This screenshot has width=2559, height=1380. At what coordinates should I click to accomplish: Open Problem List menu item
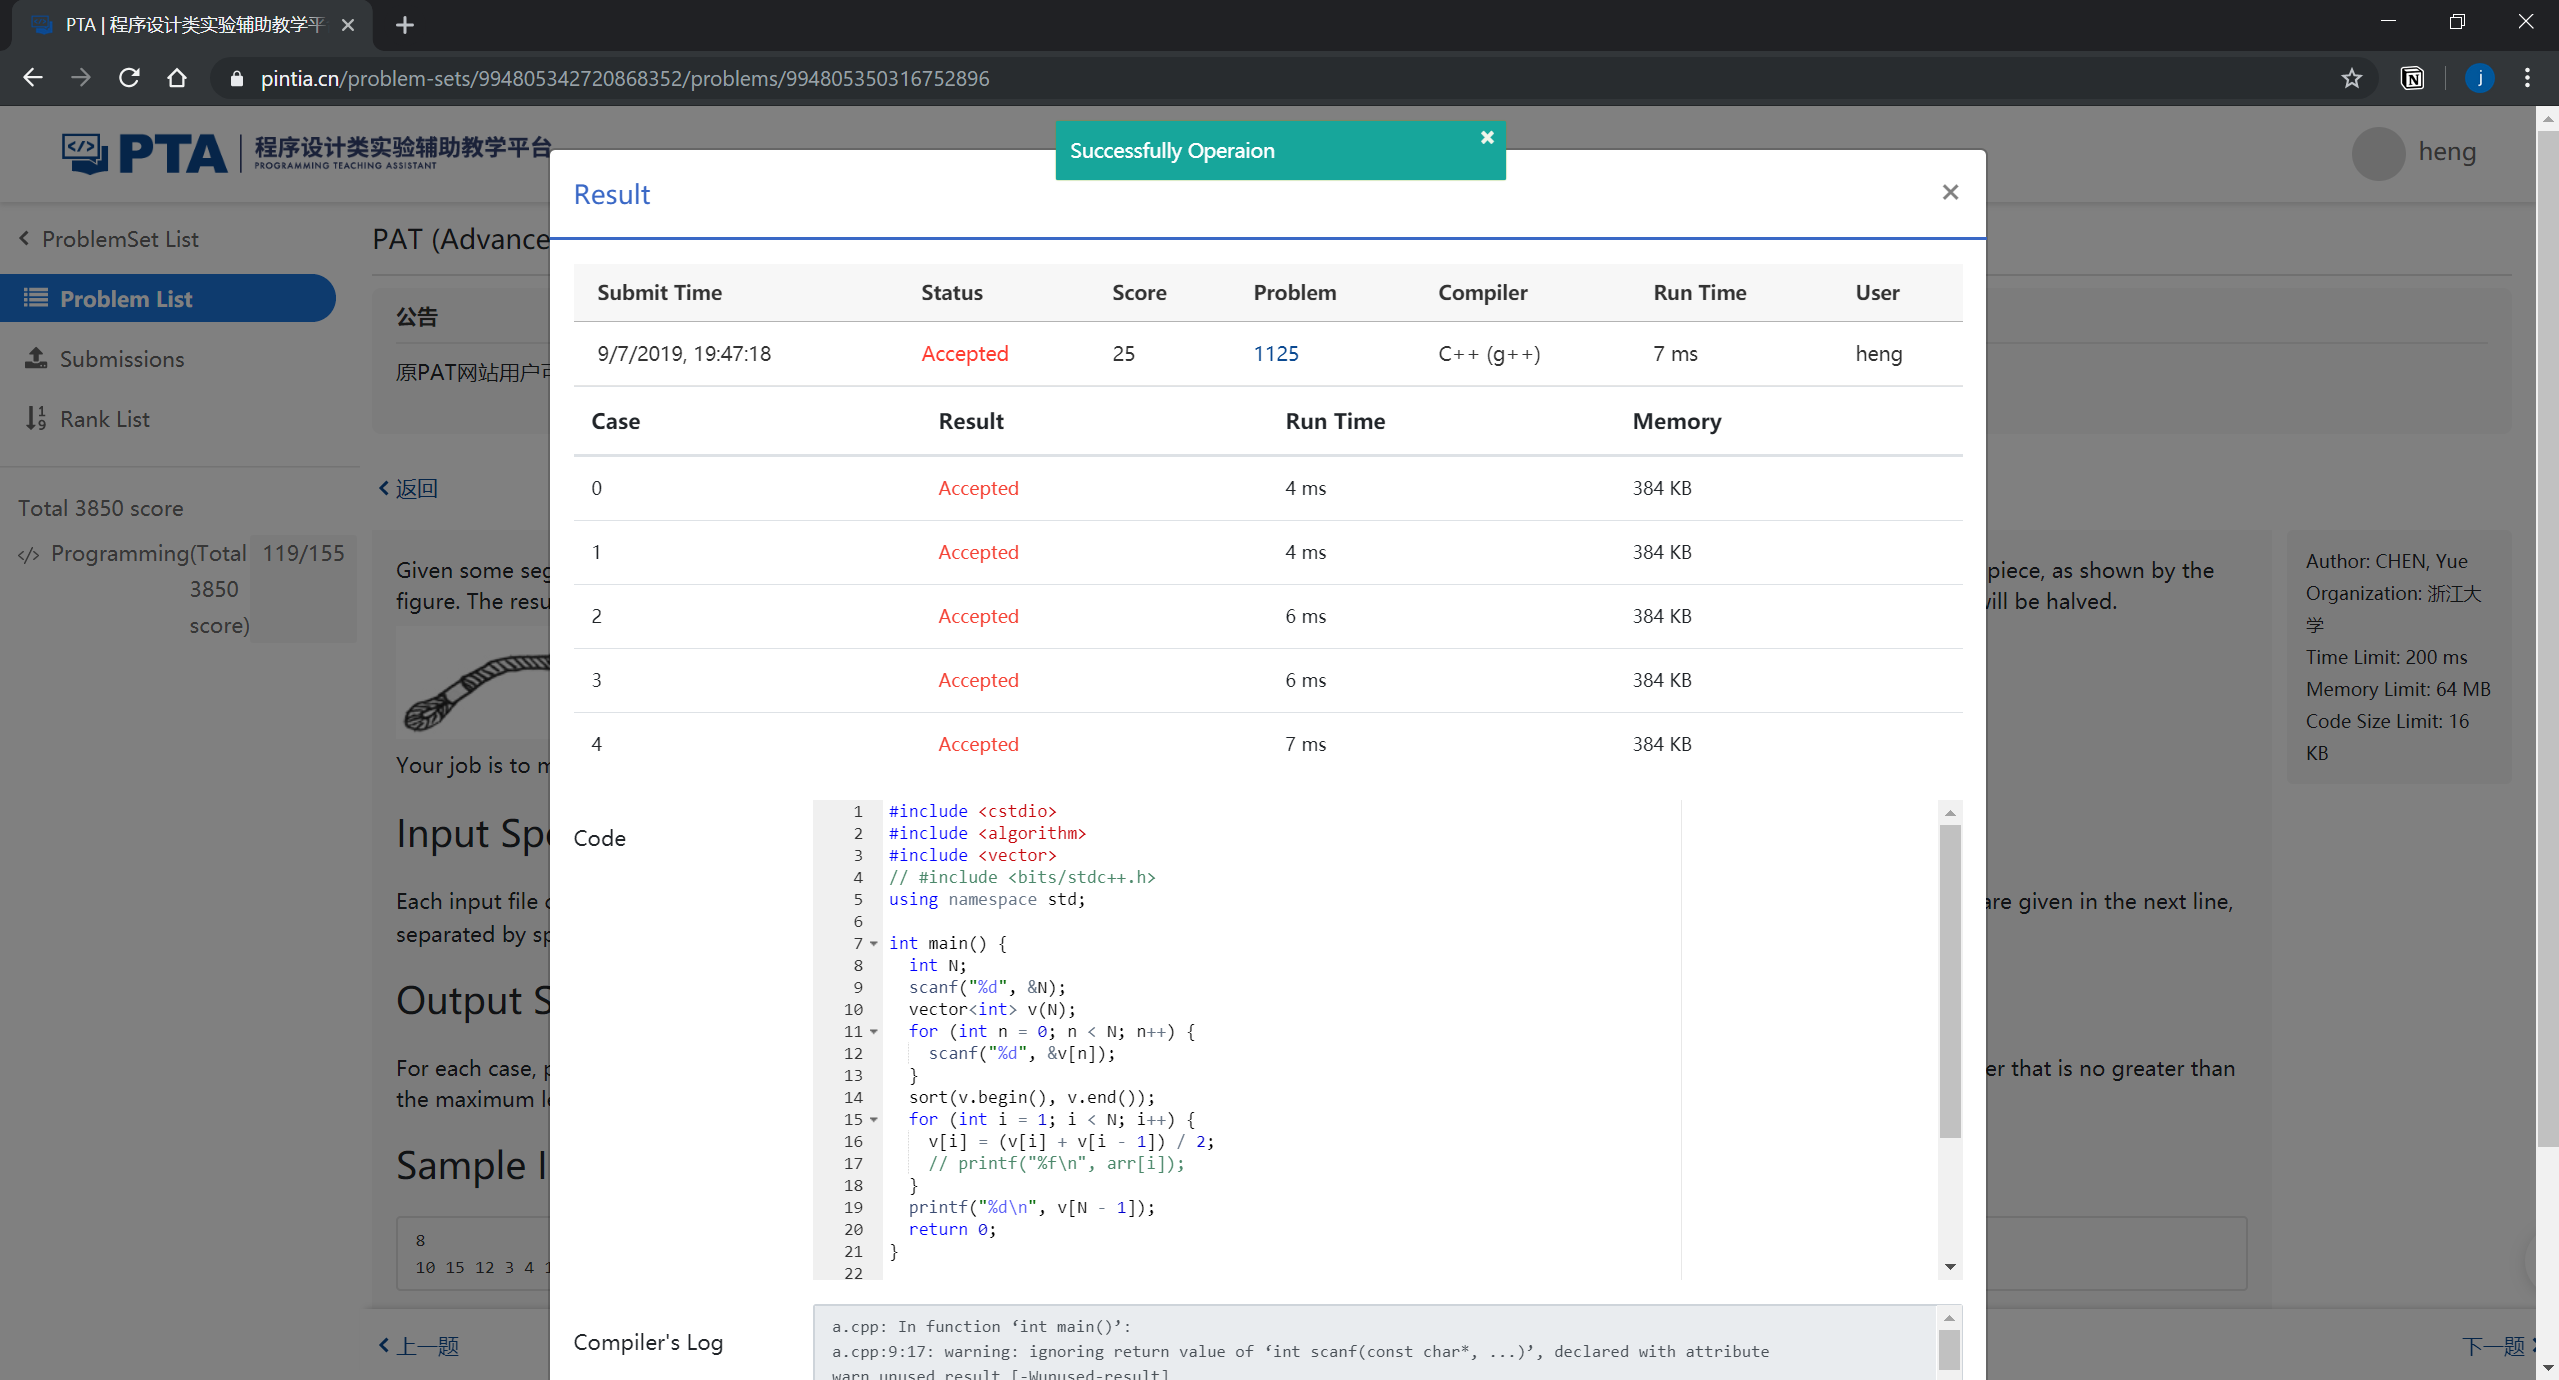coord(168,298)
